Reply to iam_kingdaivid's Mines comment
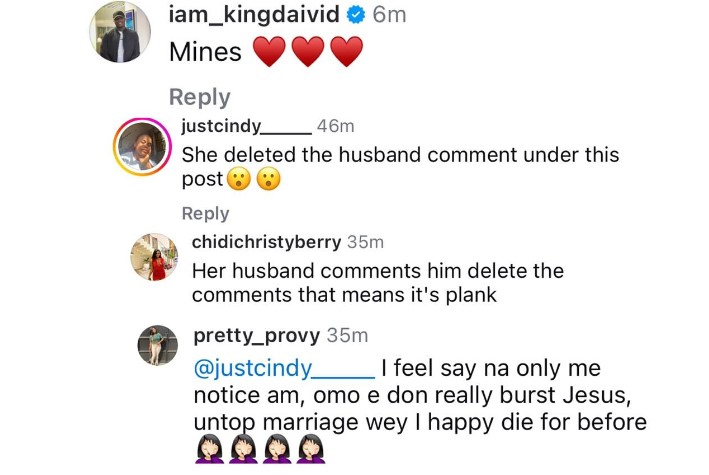Image resolution: width=709 pixels, height=475 pixels. [199, 97]
